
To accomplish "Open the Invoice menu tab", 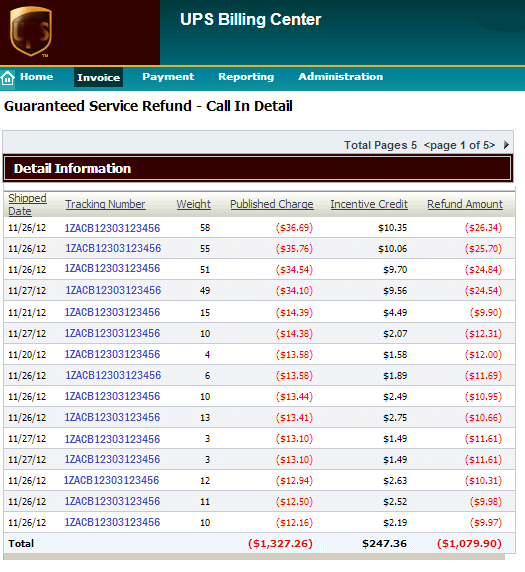I will tap(99, 77).
